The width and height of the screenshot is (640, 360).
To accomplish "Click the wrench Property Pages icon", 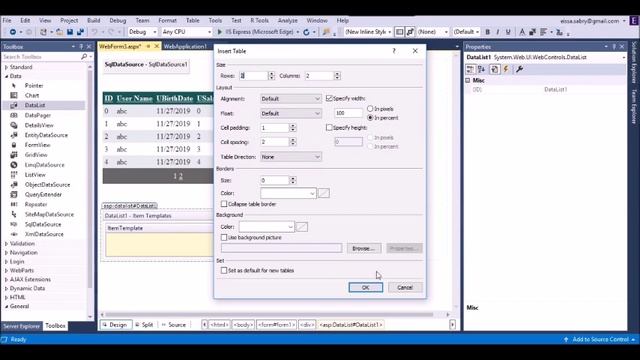I will (x=519, y=69).
